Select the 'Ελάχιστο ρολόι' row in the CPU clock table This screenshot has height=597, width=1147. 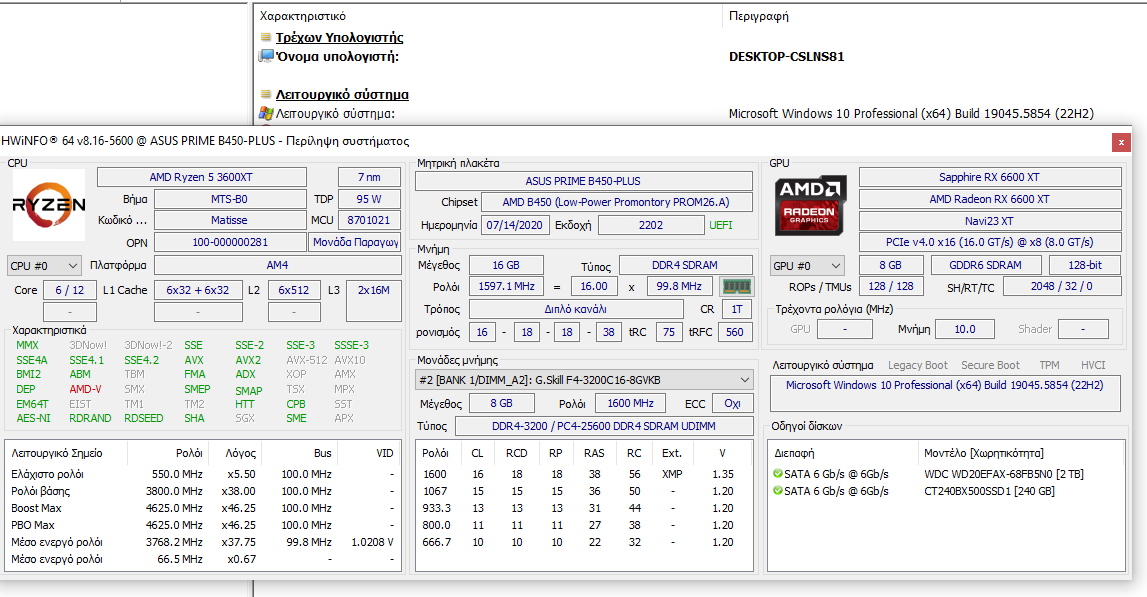pos(203,474)
